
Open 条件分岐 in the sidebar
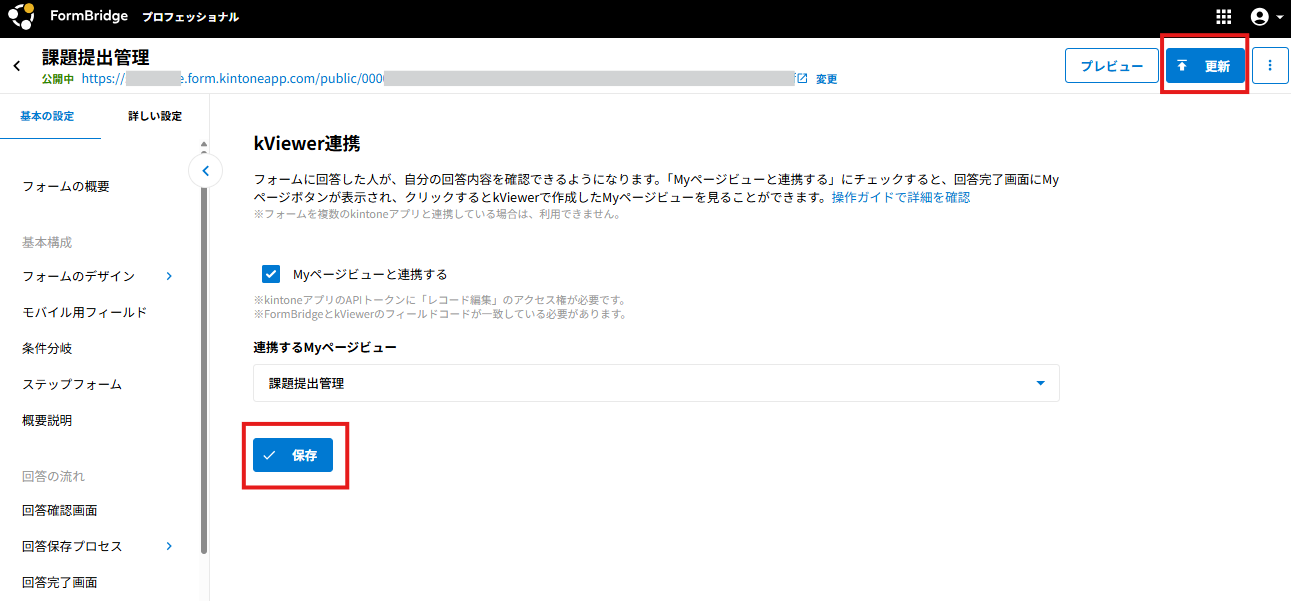[x=47, y=349]
